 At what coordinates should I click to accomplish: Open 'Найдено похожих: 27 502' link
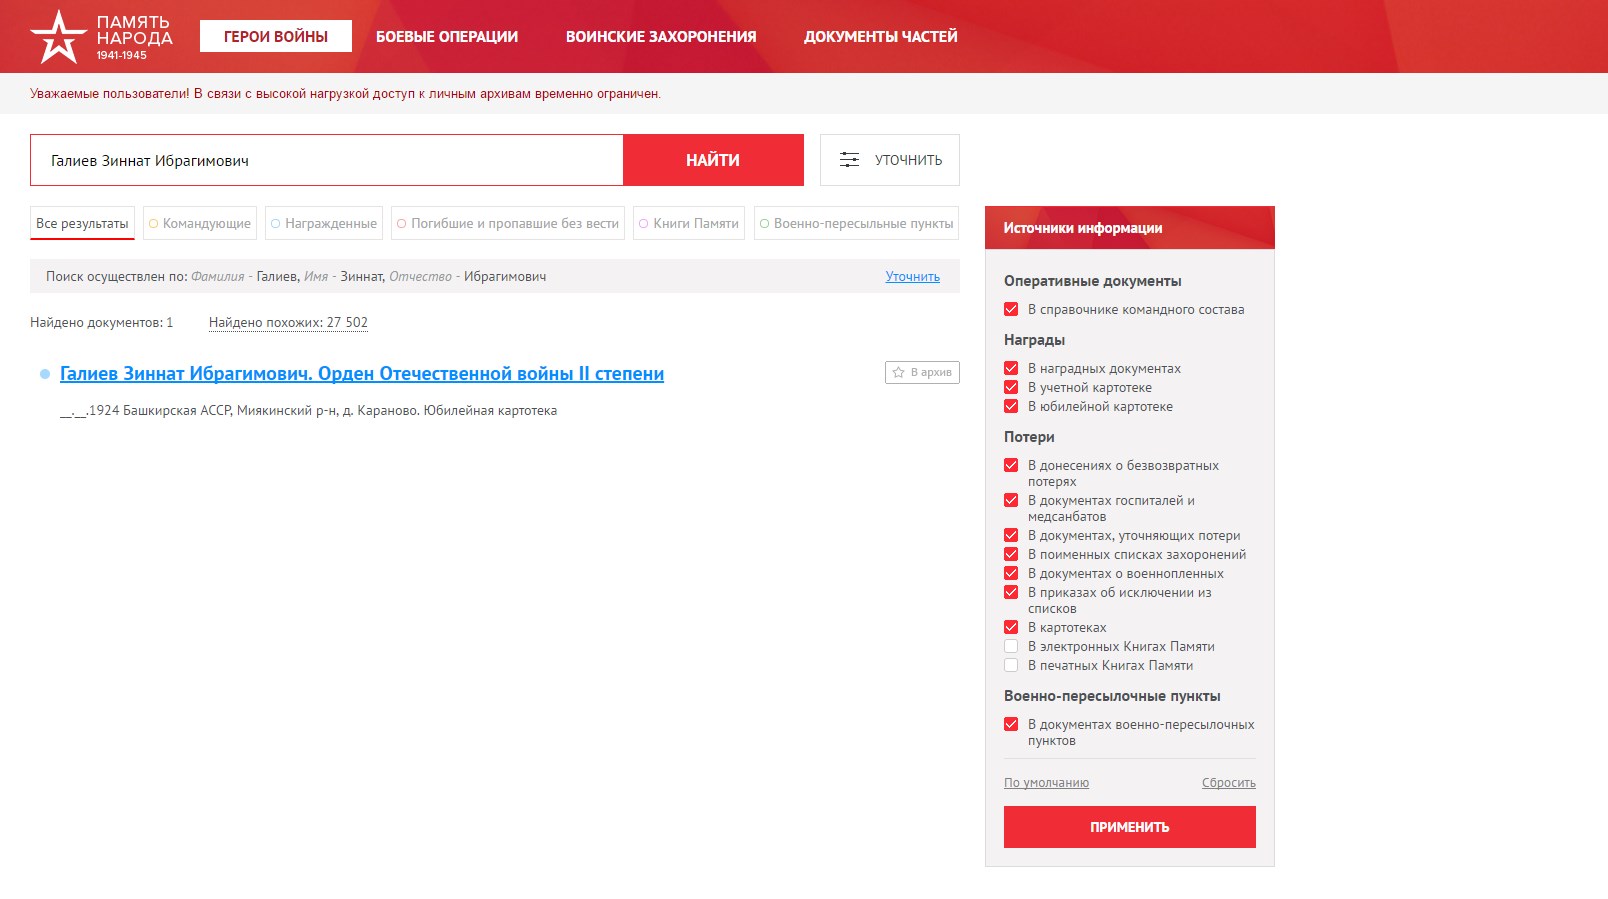click(288, 322)
